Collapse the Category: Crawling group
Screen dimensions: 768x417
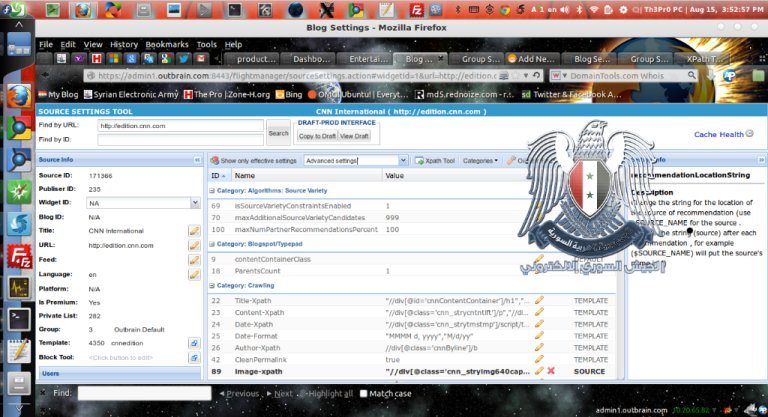click(x=212, y=286)
